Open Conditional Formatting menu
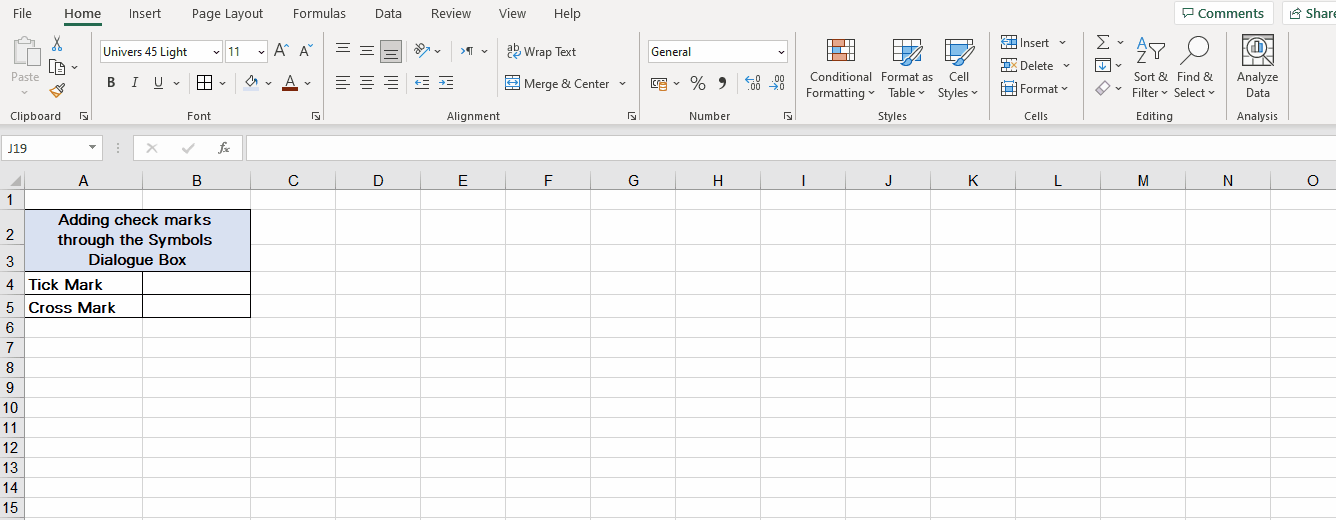Image resolution: width=1336 pixels, height=520 pixels. (x=841, y=68)
